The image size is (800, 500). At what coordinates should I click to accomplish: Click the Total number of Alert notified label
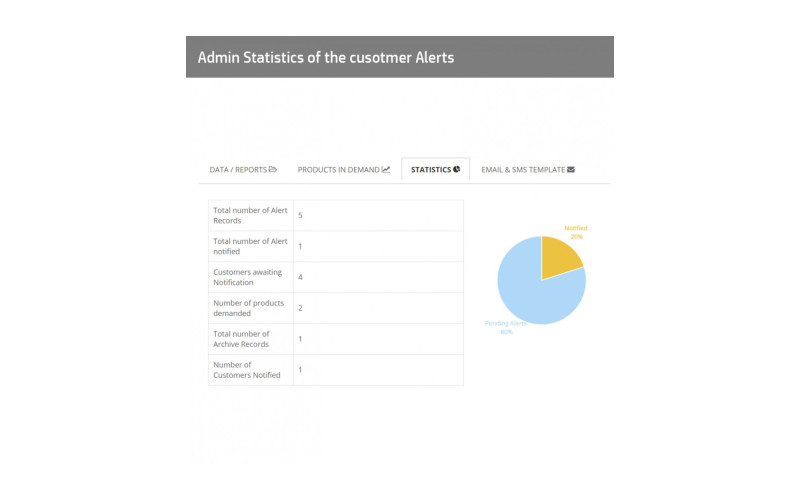click(x=250, y=246)
